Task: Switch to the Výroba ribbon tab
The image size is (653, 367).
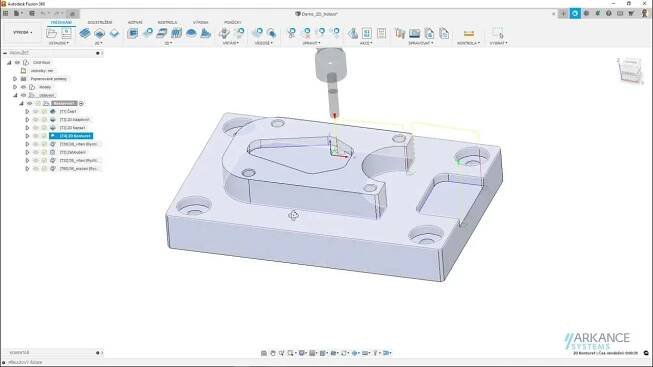Action: pyautogui.click(x=200, y=22)
